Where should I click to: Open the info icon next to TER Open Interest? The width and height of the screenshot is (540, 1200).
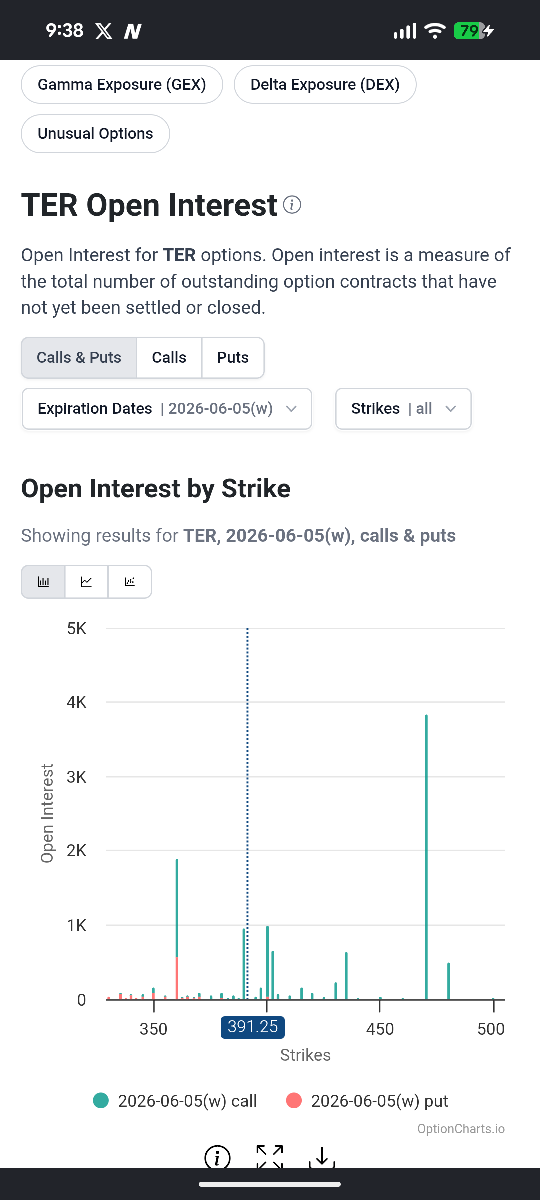pos(292,205)
